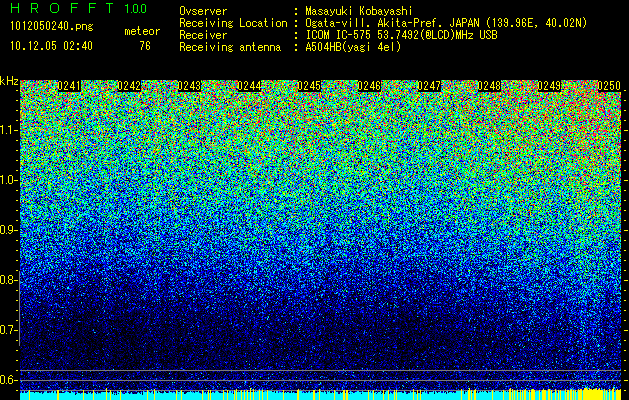Click the HROFFT 1.0.0 title text
This screenshot has height=400, width=629.
[x=79, y=8]
